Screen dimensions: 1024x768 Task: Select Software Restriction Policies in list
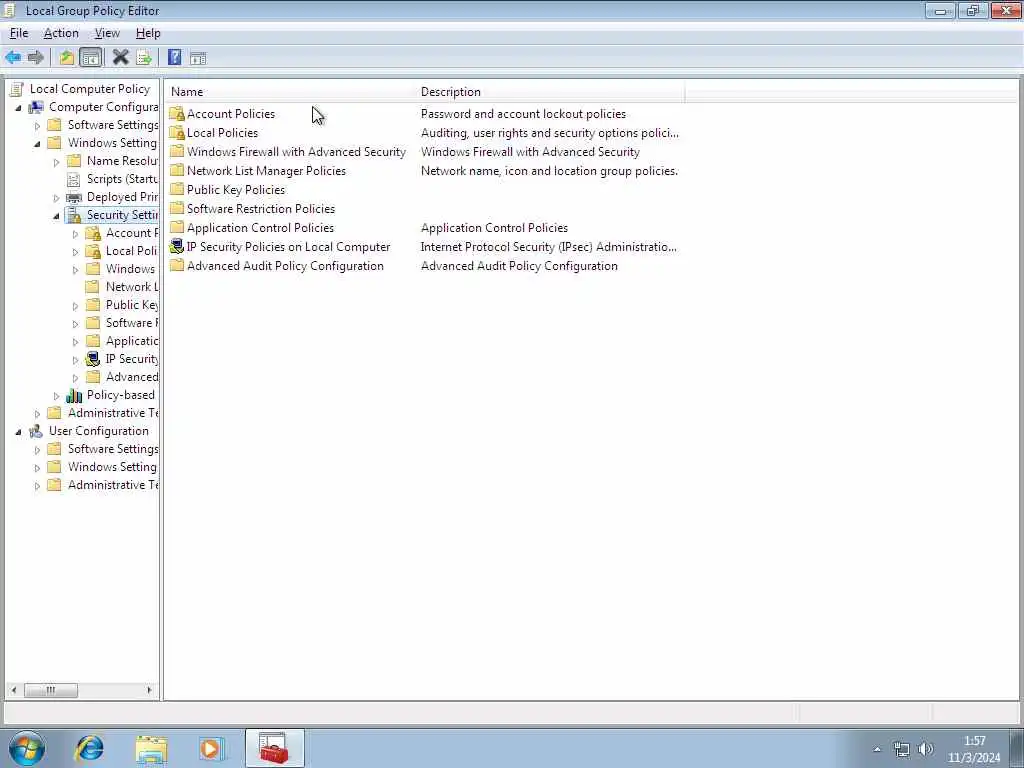pyautogui.click(x=261, y=209)
